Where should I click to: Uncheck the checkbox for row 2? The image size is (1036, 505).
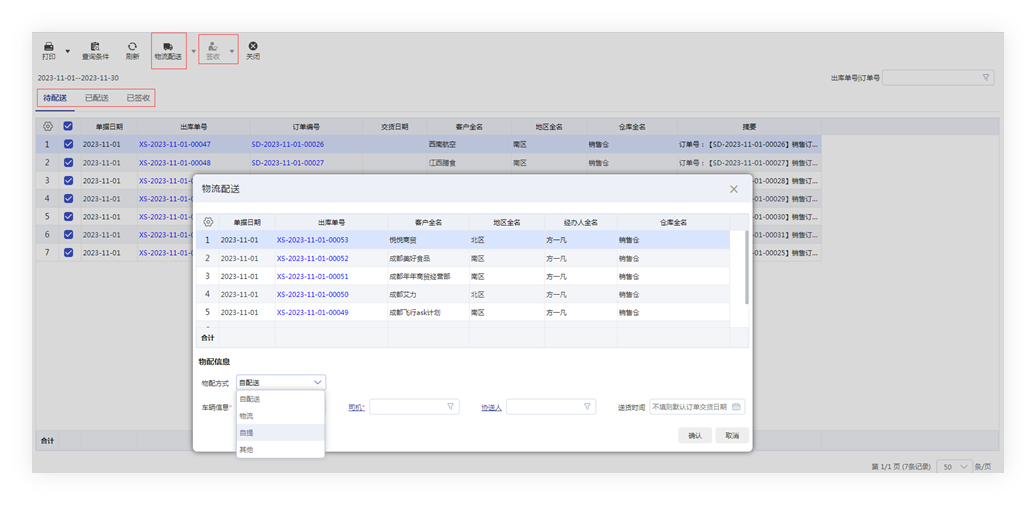click(x=68, y=162)
